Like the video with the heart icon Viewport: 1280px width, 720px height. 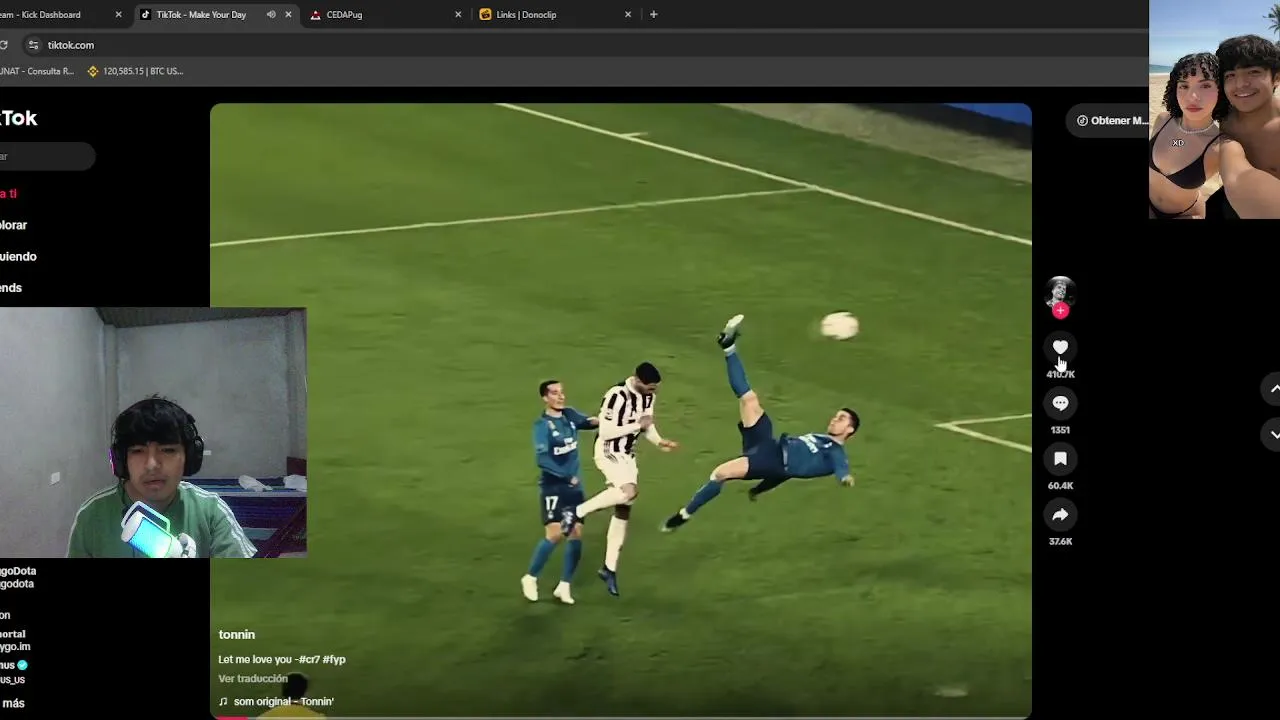1060,347
